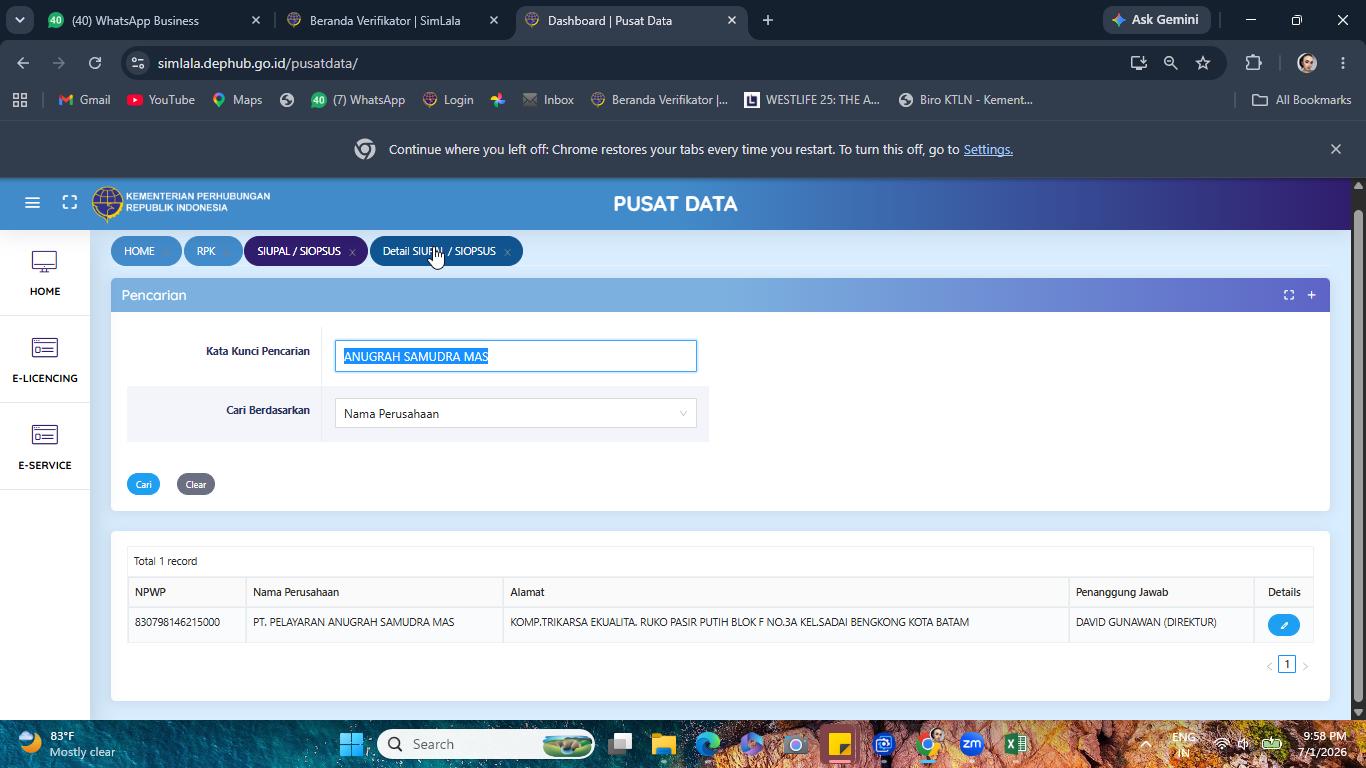The width and height of the screenshot is (1366, 768).
Task: Expand Pencarian panel with plus icon
Action: point(1311,295)
